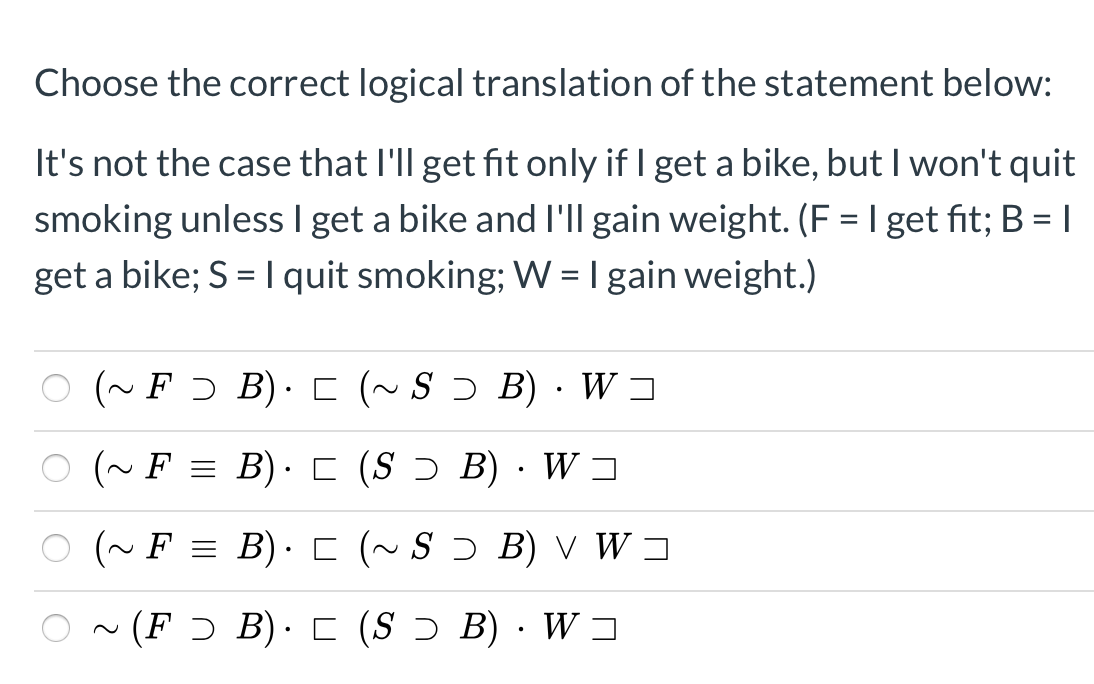Click the question prompt text
The height and width of the screenshot is (684, 1094).
point(540,83)
